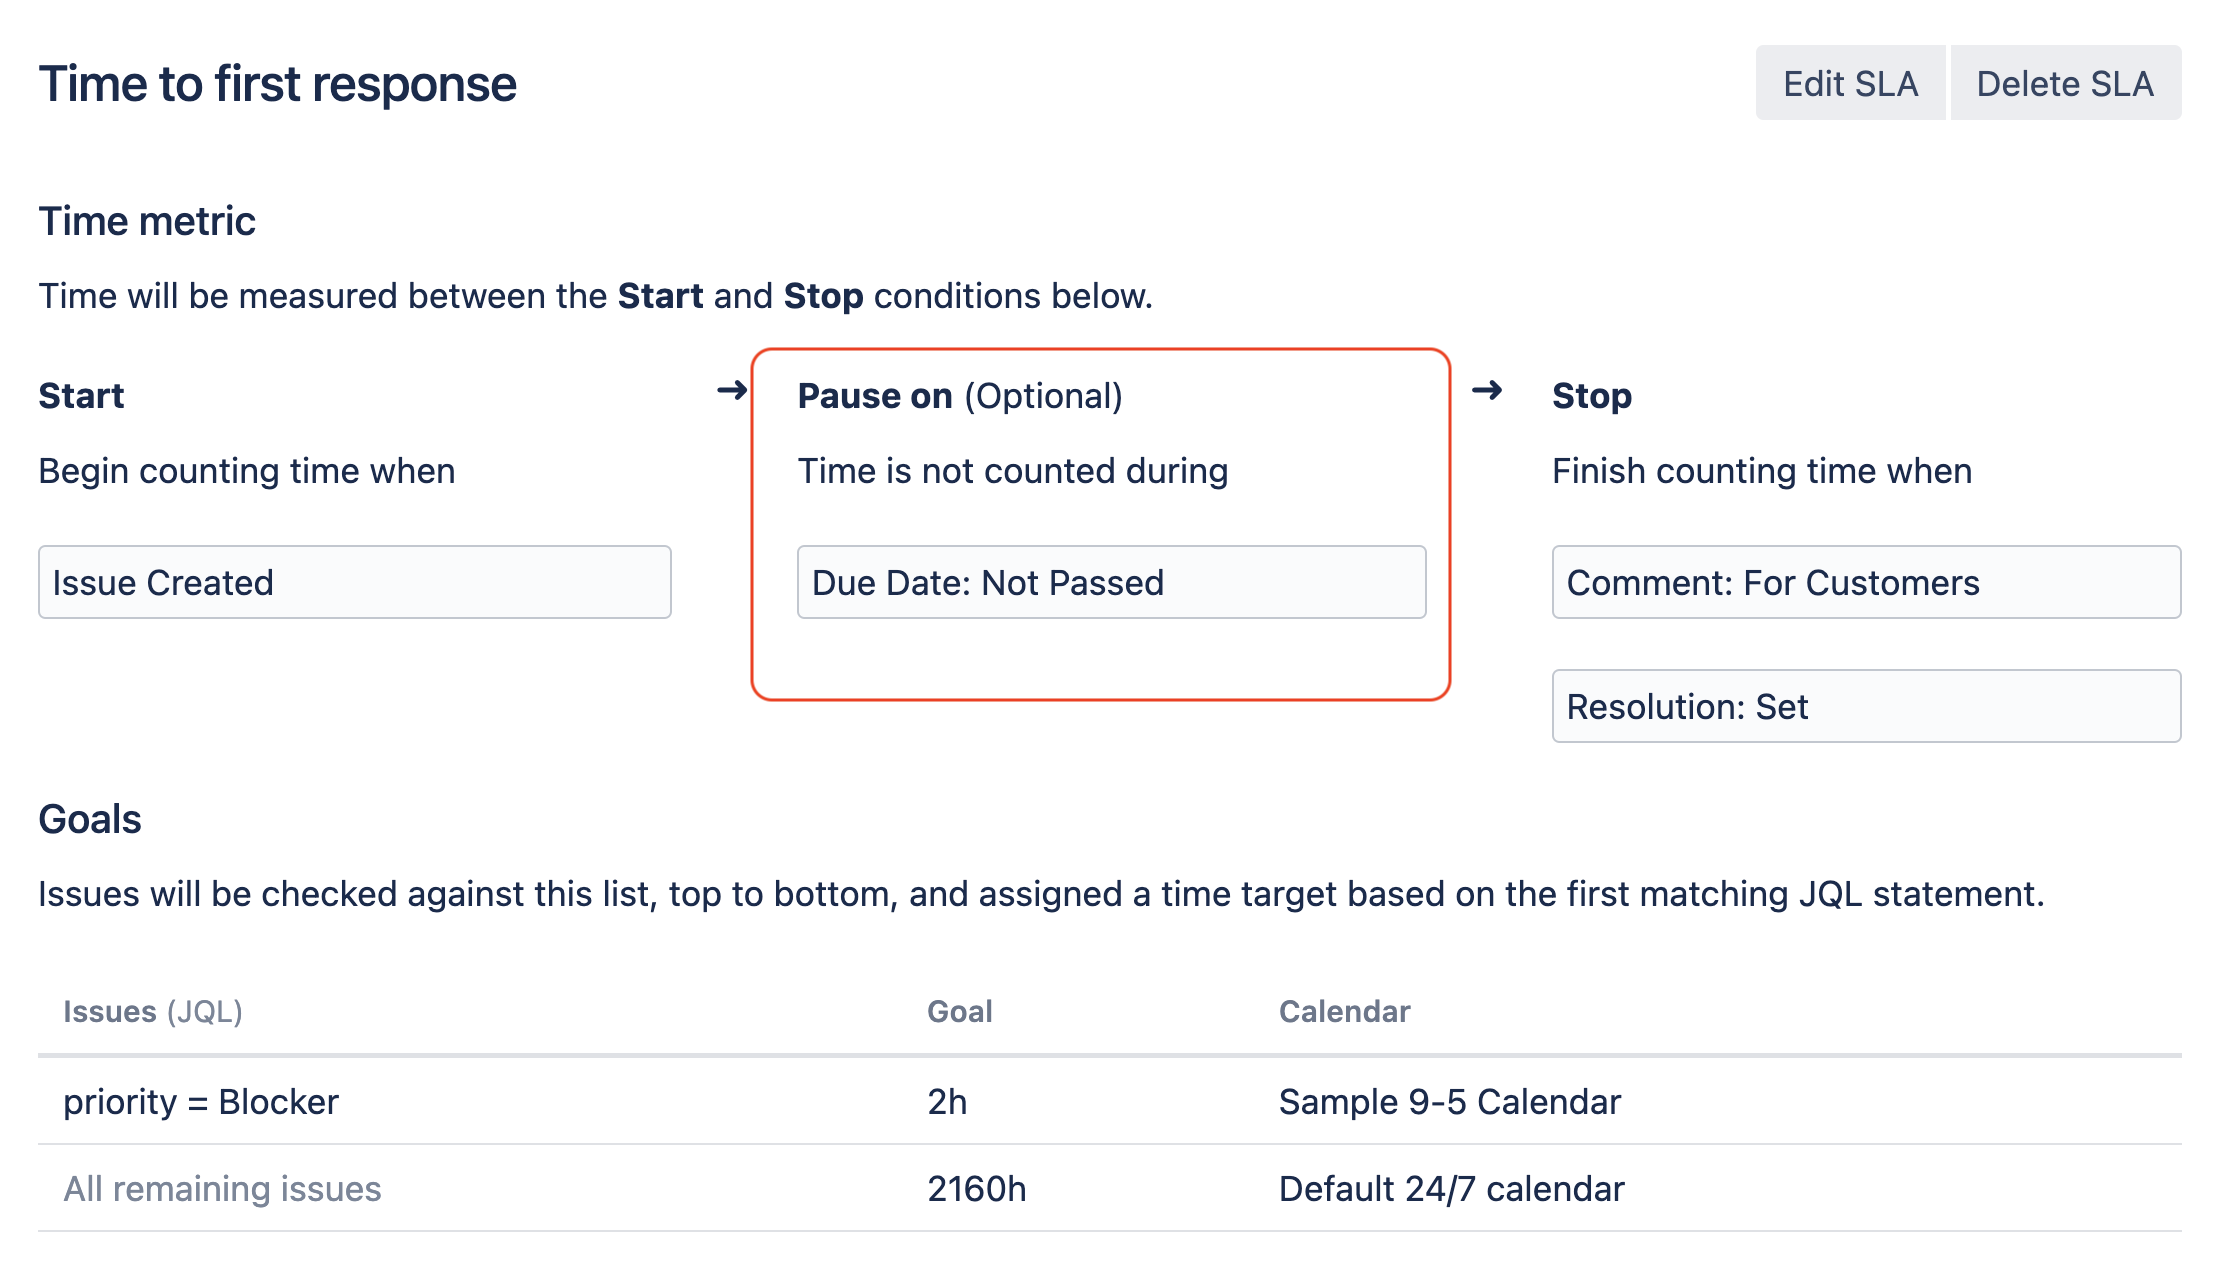Click the All remaining issues entry

tap(222, 1188)
